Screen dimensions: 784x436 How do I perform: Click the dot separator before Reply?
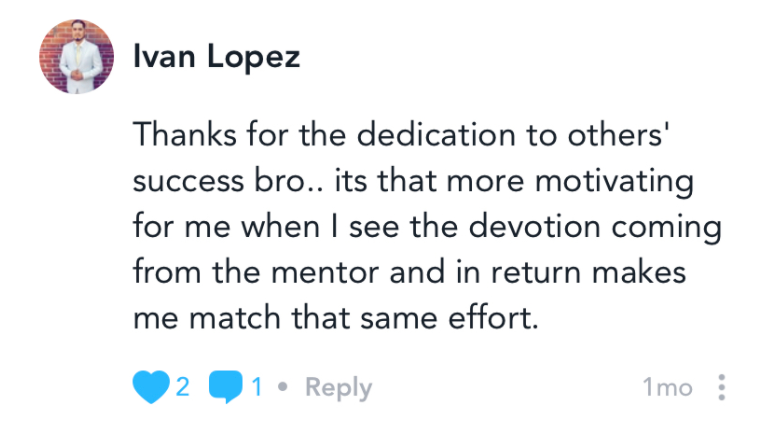pyautogui.click(x=282, y=386)
